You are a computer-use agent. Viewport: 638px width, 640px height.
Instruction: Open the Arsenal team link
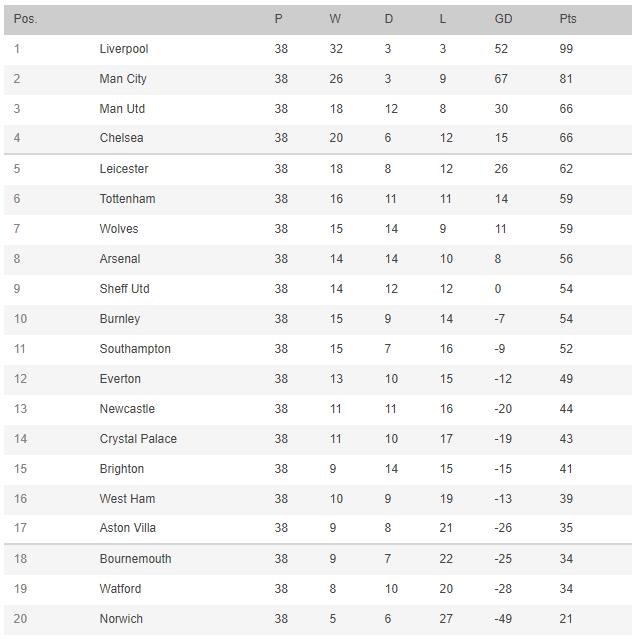[x=120, y=259]
